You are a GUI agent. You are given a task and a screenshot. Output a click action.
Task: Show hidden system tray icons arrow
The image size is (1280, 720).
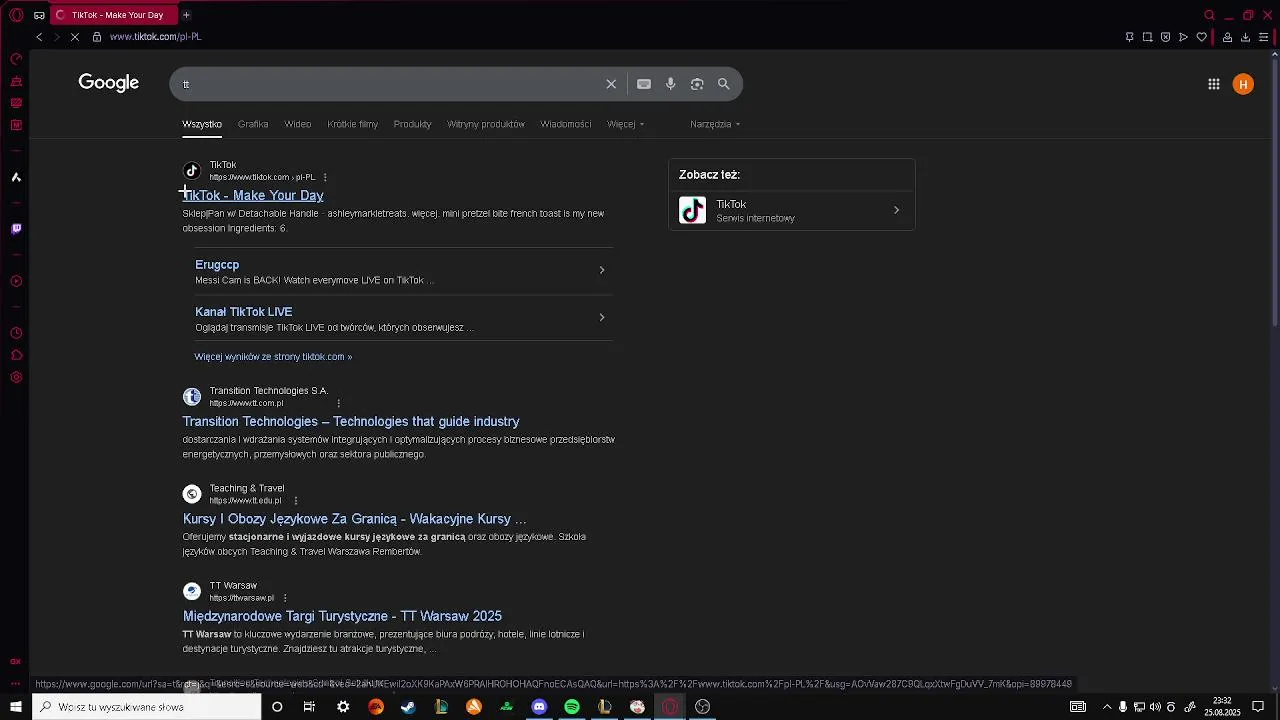click(x=1107, y=707)
